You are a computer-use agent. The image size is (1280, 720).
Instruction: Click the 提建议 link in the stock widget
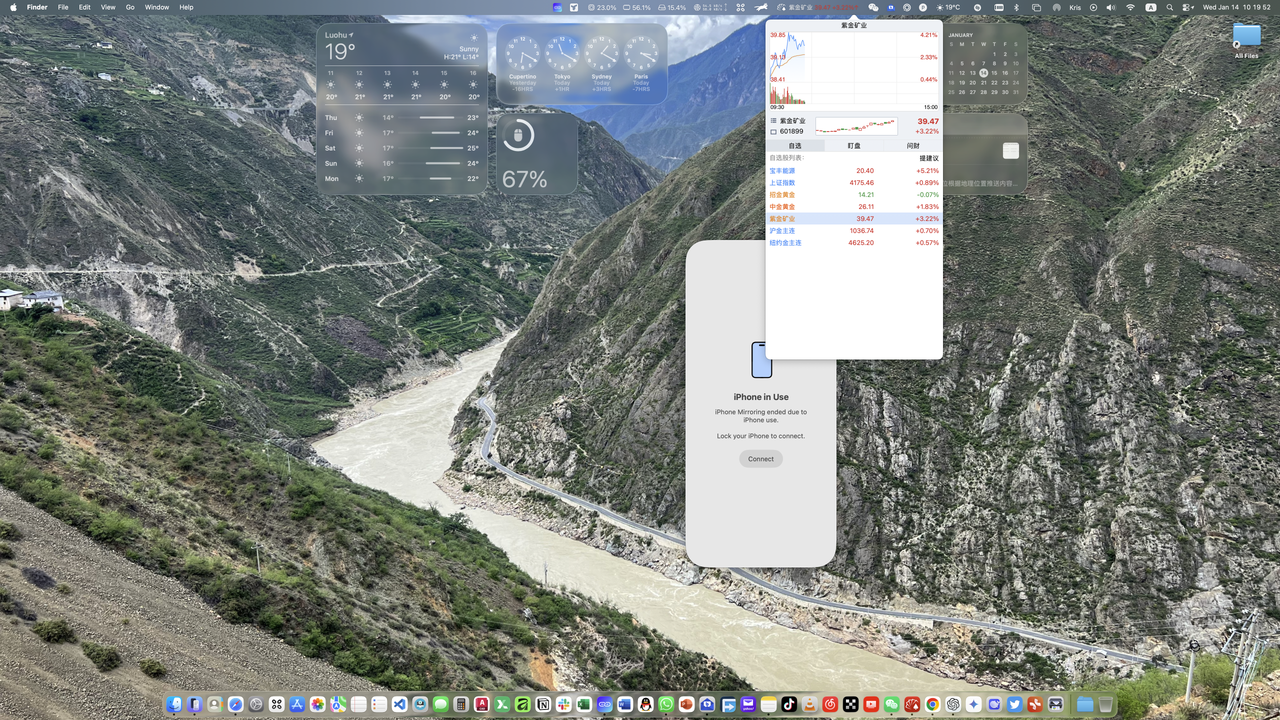tap(928, 158)
